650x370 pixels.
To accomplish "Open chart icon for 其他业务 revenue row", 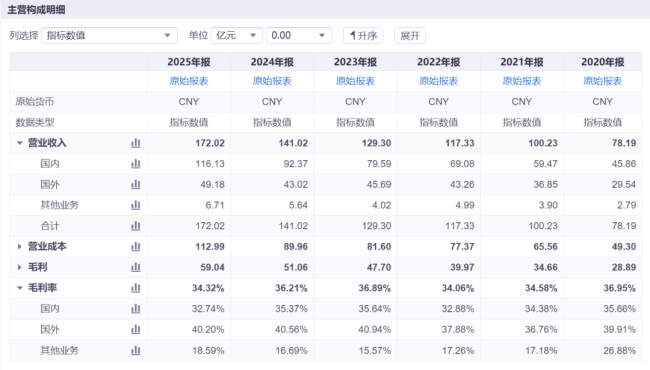I will 136,205.
